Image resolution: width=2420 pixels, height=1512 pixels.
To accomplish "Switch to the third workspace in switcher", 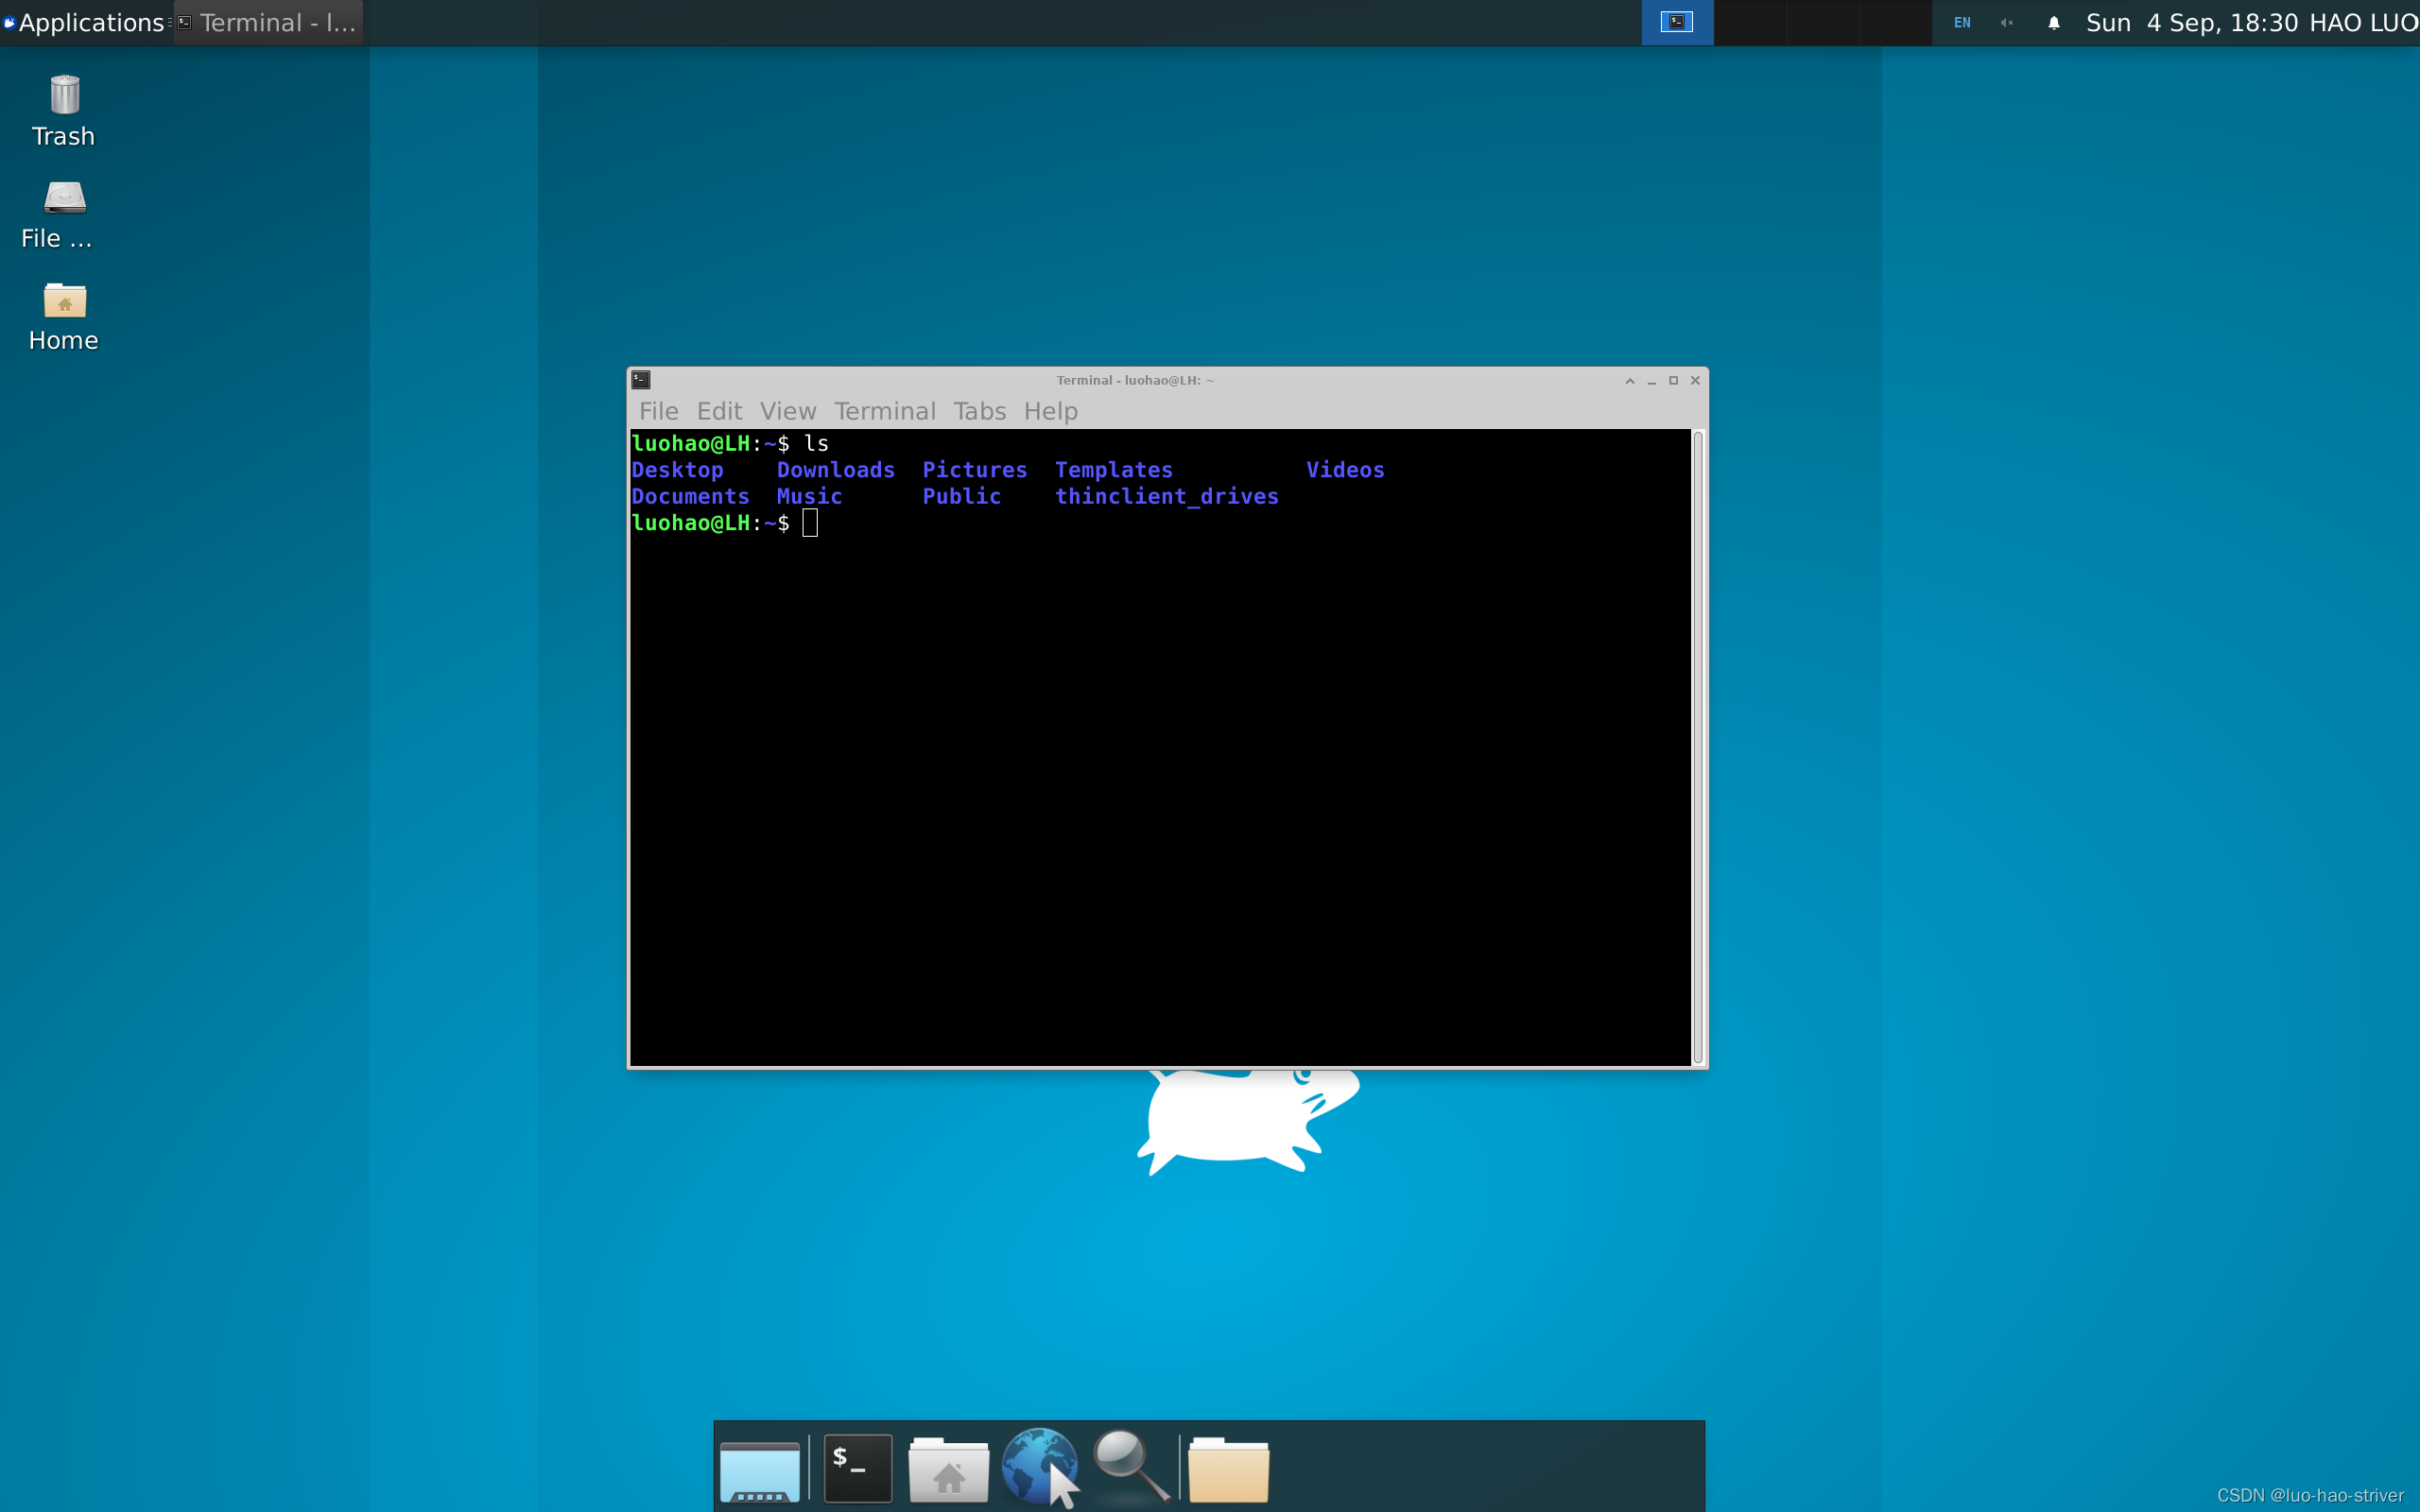I will click(1823, 22).
